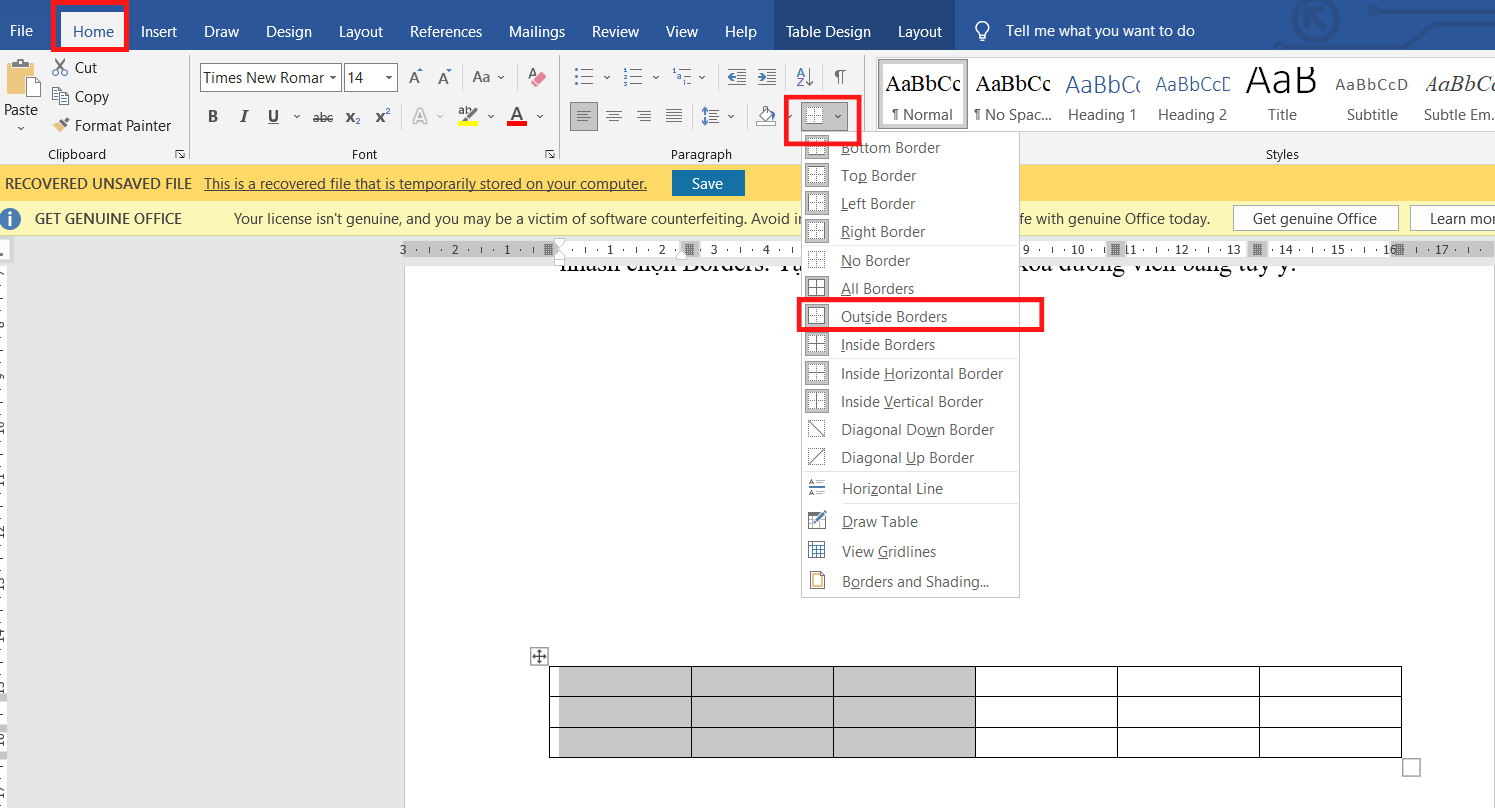Open recovered file storage link
This screenshot has height=808, width=1495.
(x=425, y=184)
